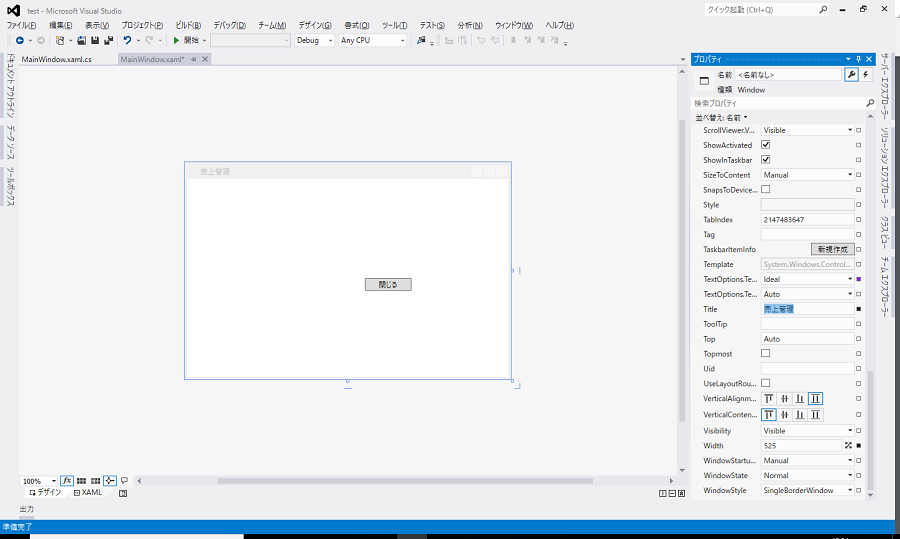The height and width of the screenshot is (539, 900).
Task: Select vertical split layout icon
Action: pos(662,493)
